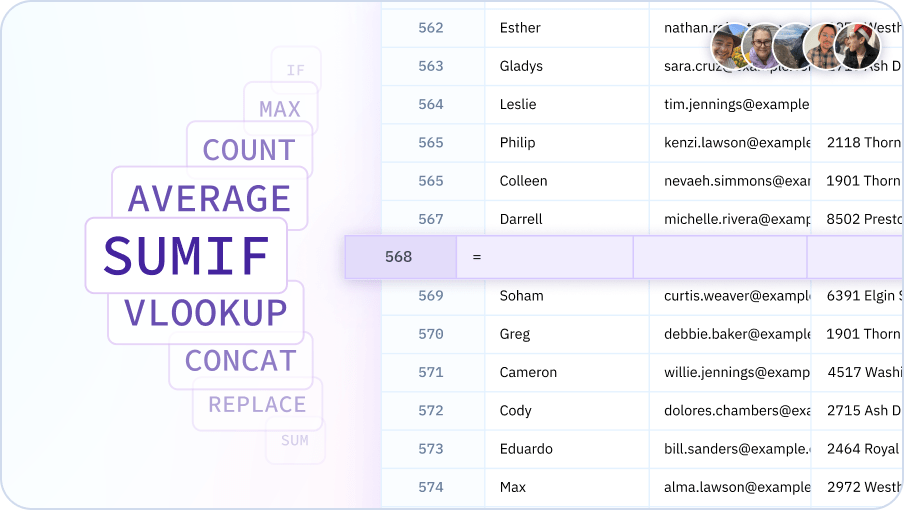The image size is (904, 510).
Task: Open the avatar wearing a Santa hat
Action: click(857, 46)
